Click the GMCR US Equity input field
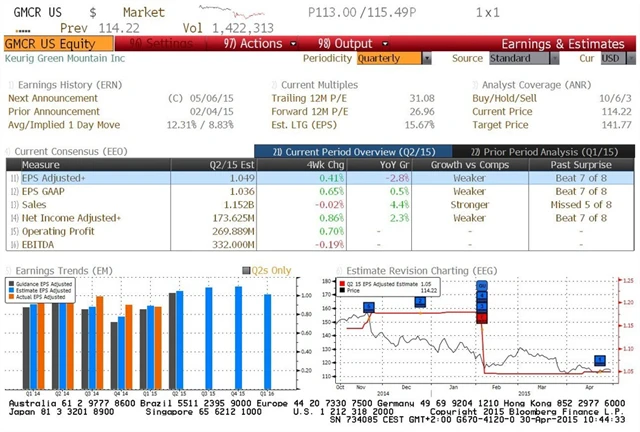Image resolution: width=640 pixels, height=432 pixels. point(62,44)
